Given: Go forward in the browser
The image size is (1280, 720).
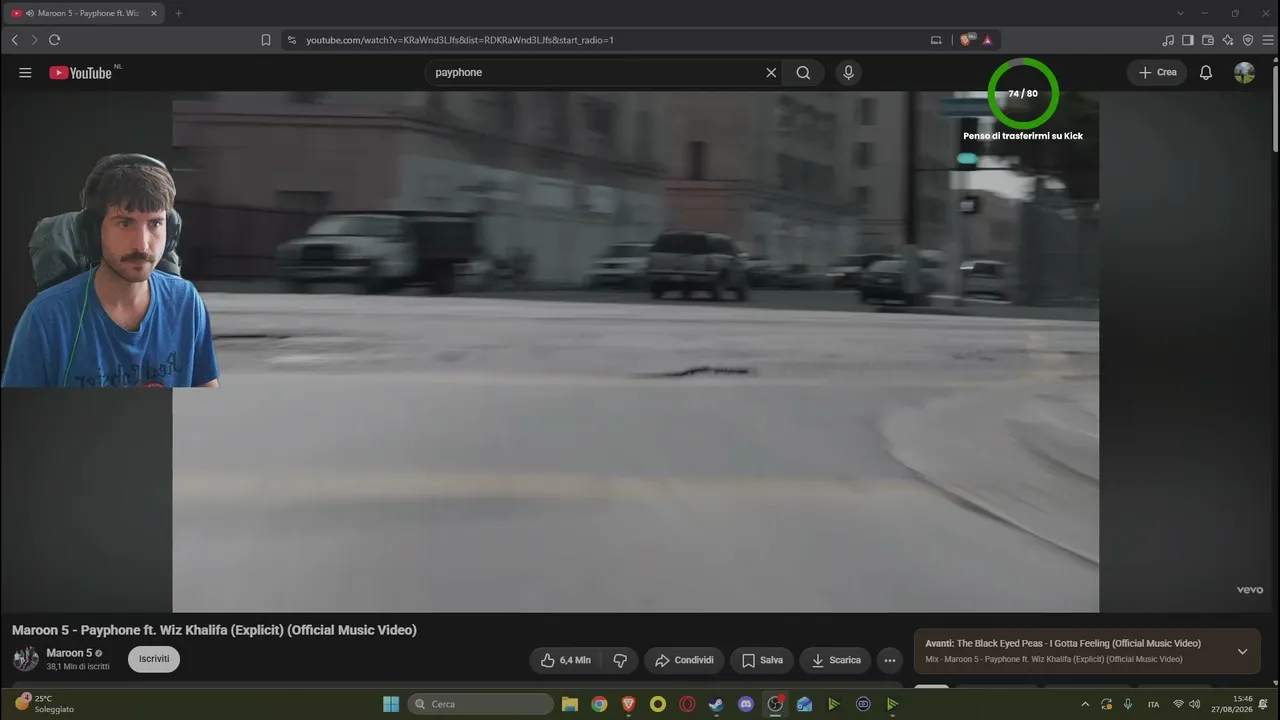Looking at the screenshot, I should tap(34, 40).
